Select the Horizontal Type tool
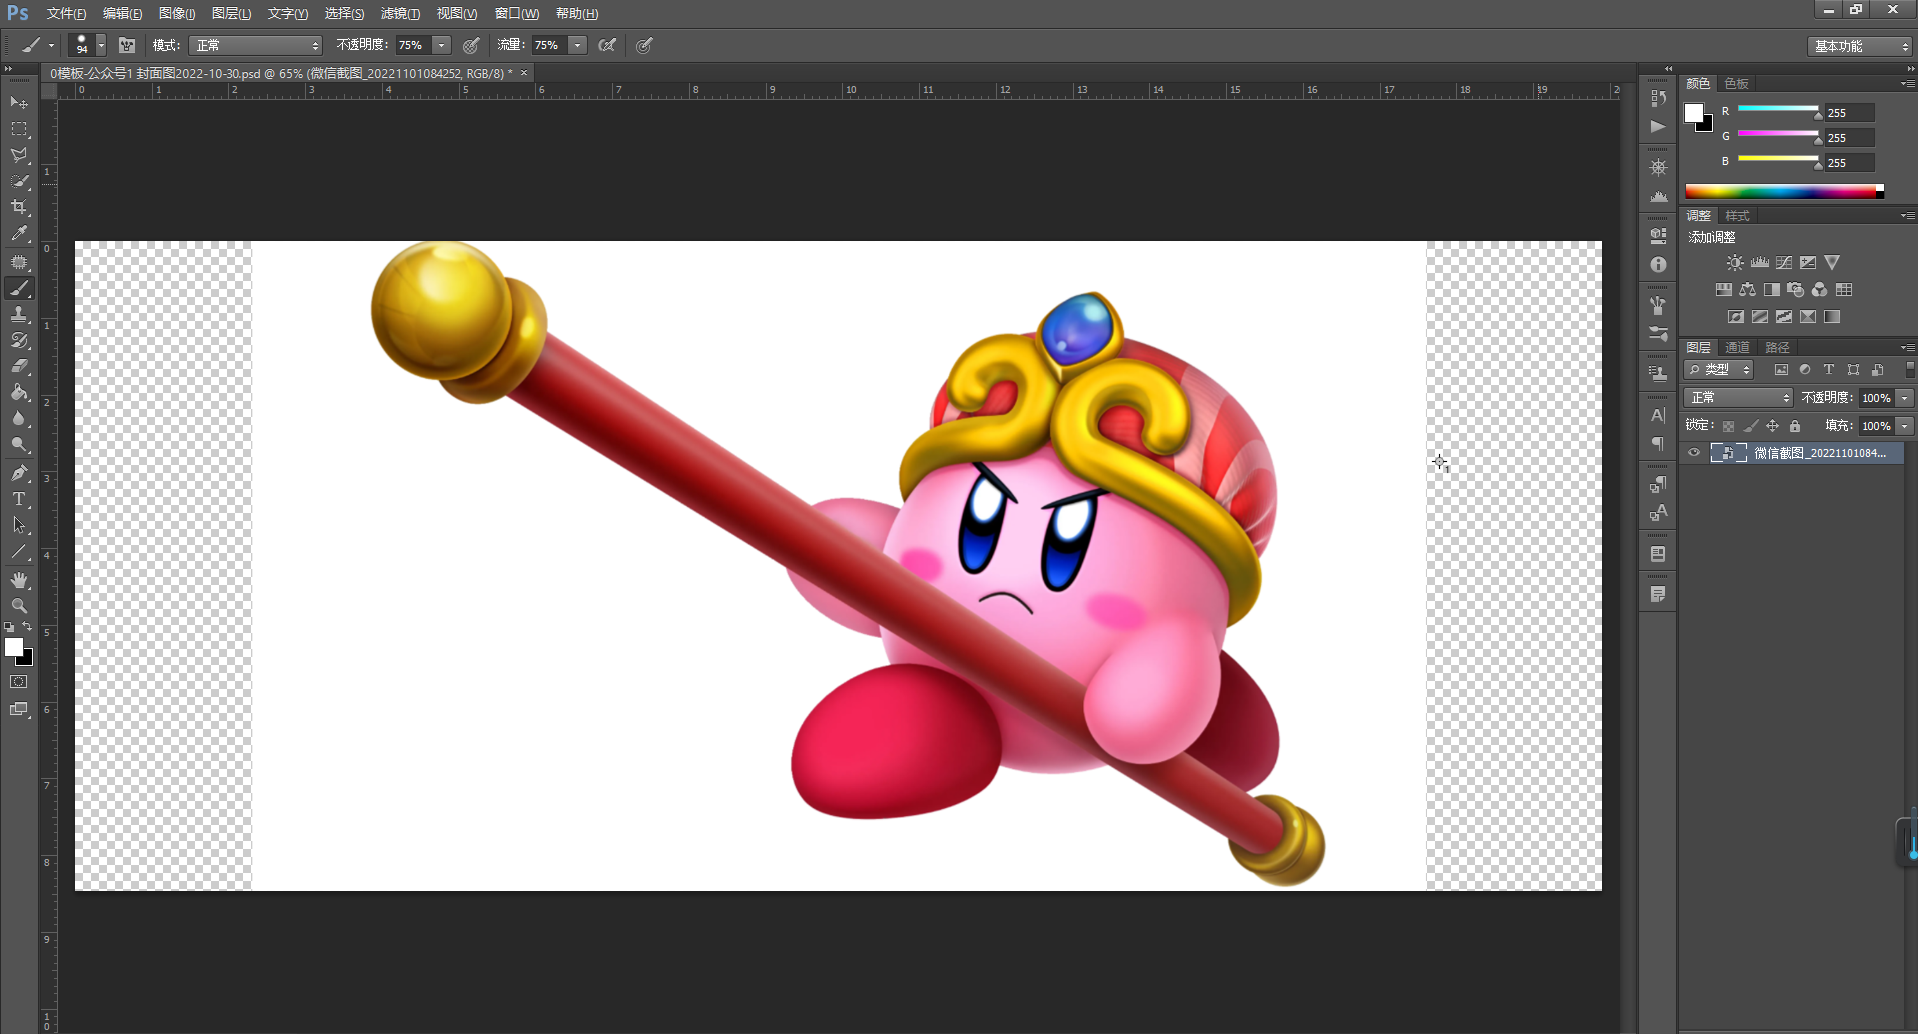Viewport: 1918px width, 1034px height. tap(19, 498)
